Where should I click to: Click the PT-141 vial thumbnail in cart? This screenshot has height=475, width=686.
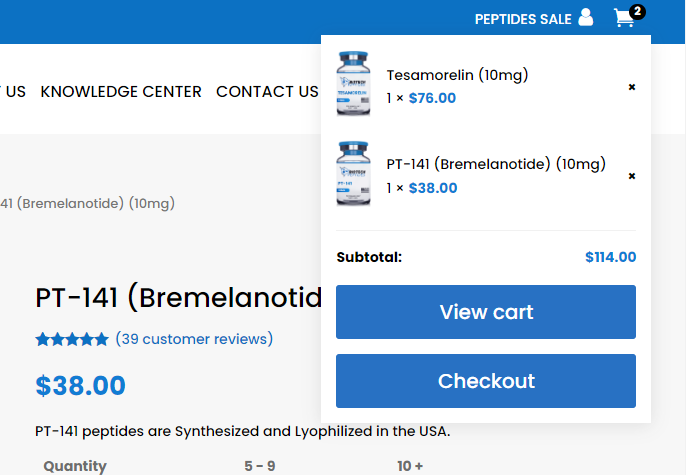[x=354, y=174]
